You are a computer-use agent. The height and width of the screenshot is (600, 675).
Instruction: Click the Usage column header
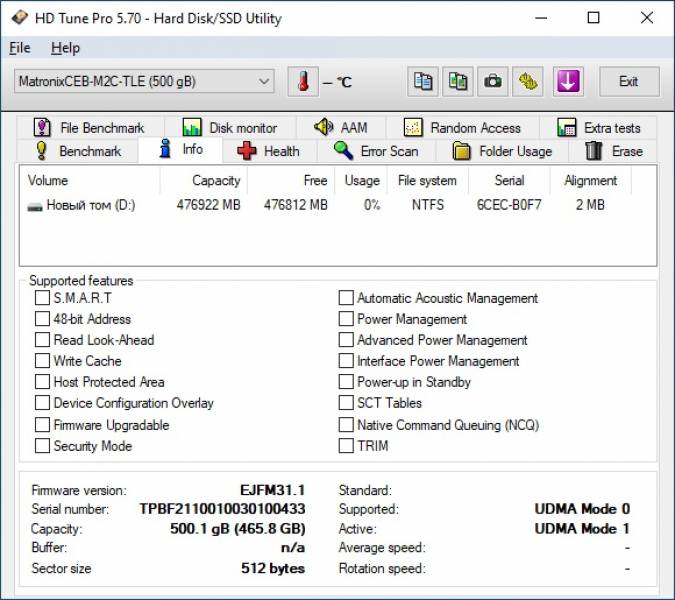[x=361, y=180]
